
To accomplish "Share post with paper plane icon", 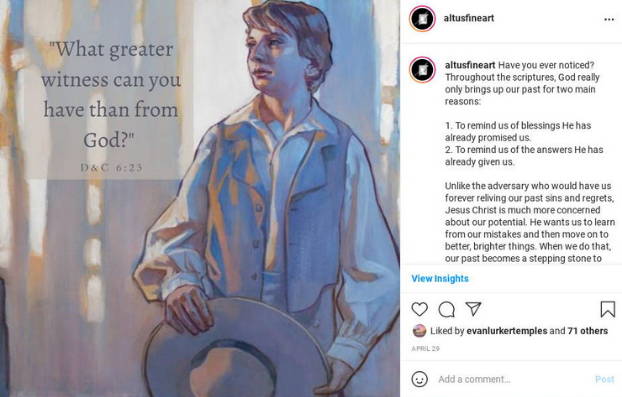I will [473, 309].
